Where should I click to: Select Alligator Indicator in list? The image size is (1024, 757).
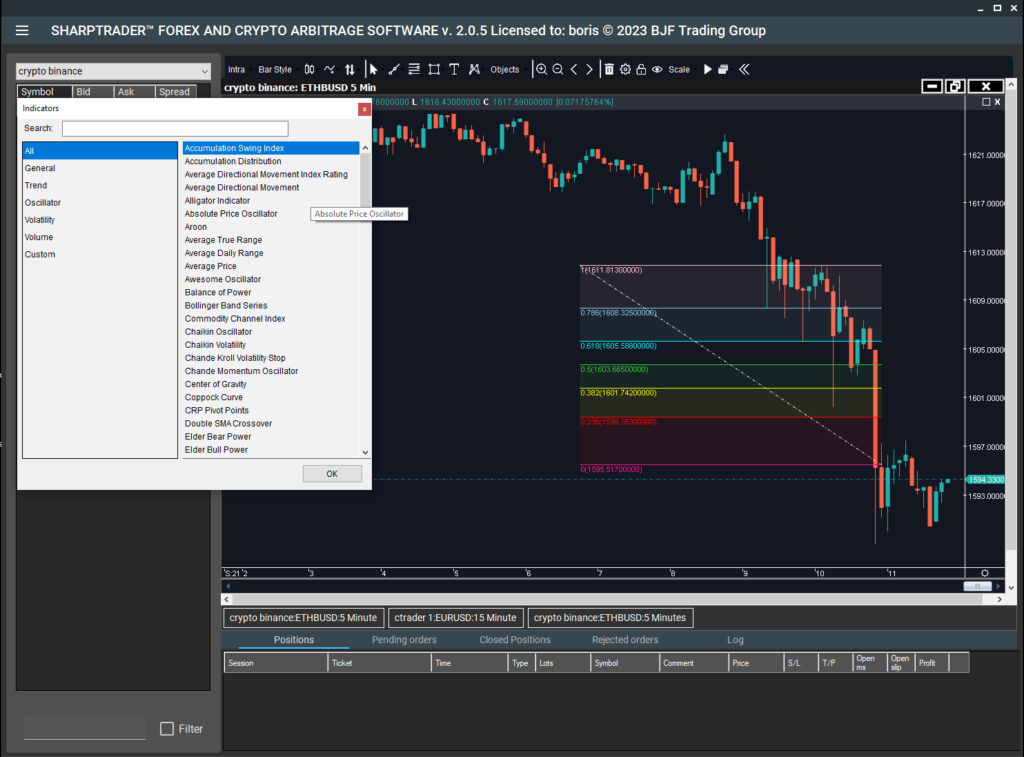(x=271, y=201)
